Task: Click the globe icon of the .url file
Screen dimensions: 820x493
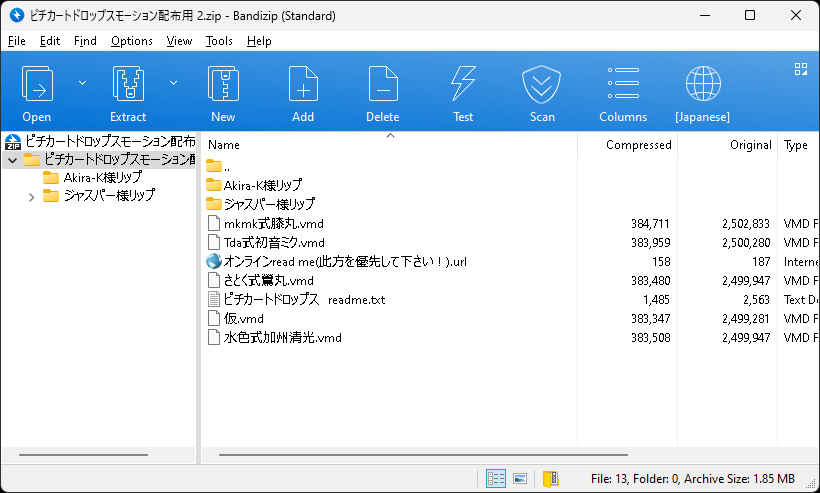Action: [214, 261]
